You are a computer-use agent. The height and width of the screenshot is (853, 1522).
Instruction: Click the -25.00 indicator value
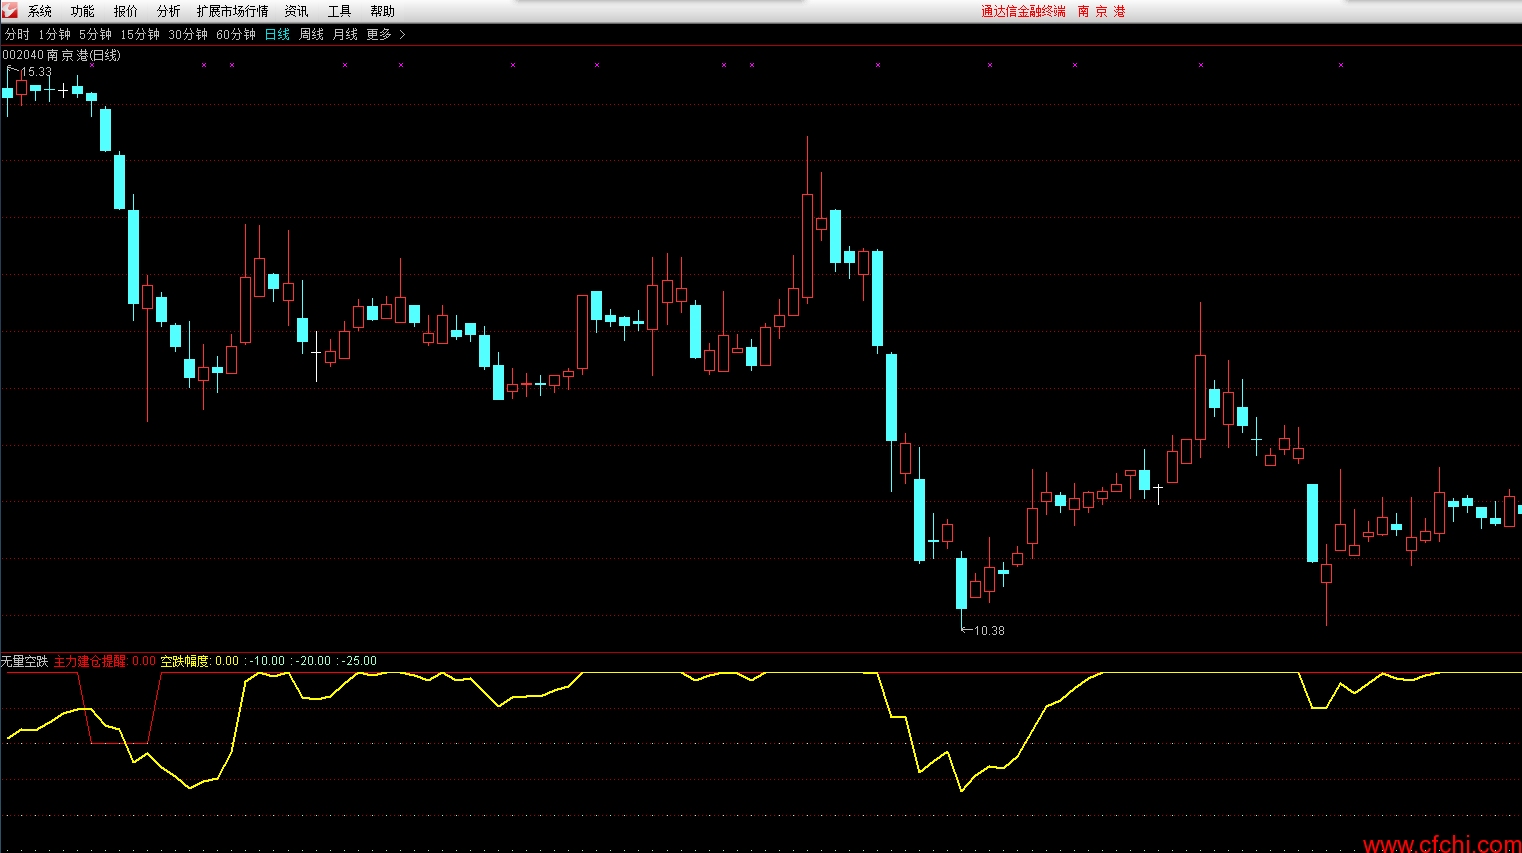[x=360, y=661]
